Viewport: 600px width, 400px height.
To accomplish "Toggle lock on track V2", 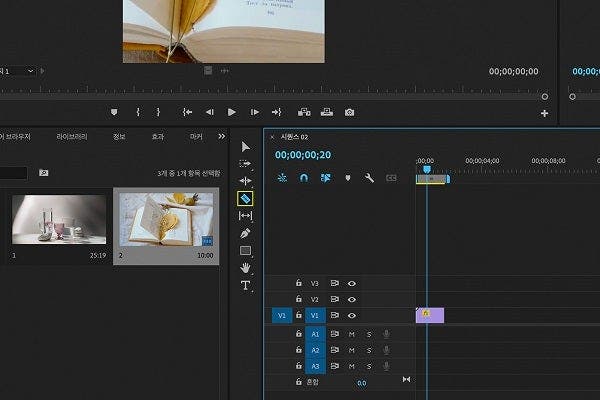I will pos(298,299).
